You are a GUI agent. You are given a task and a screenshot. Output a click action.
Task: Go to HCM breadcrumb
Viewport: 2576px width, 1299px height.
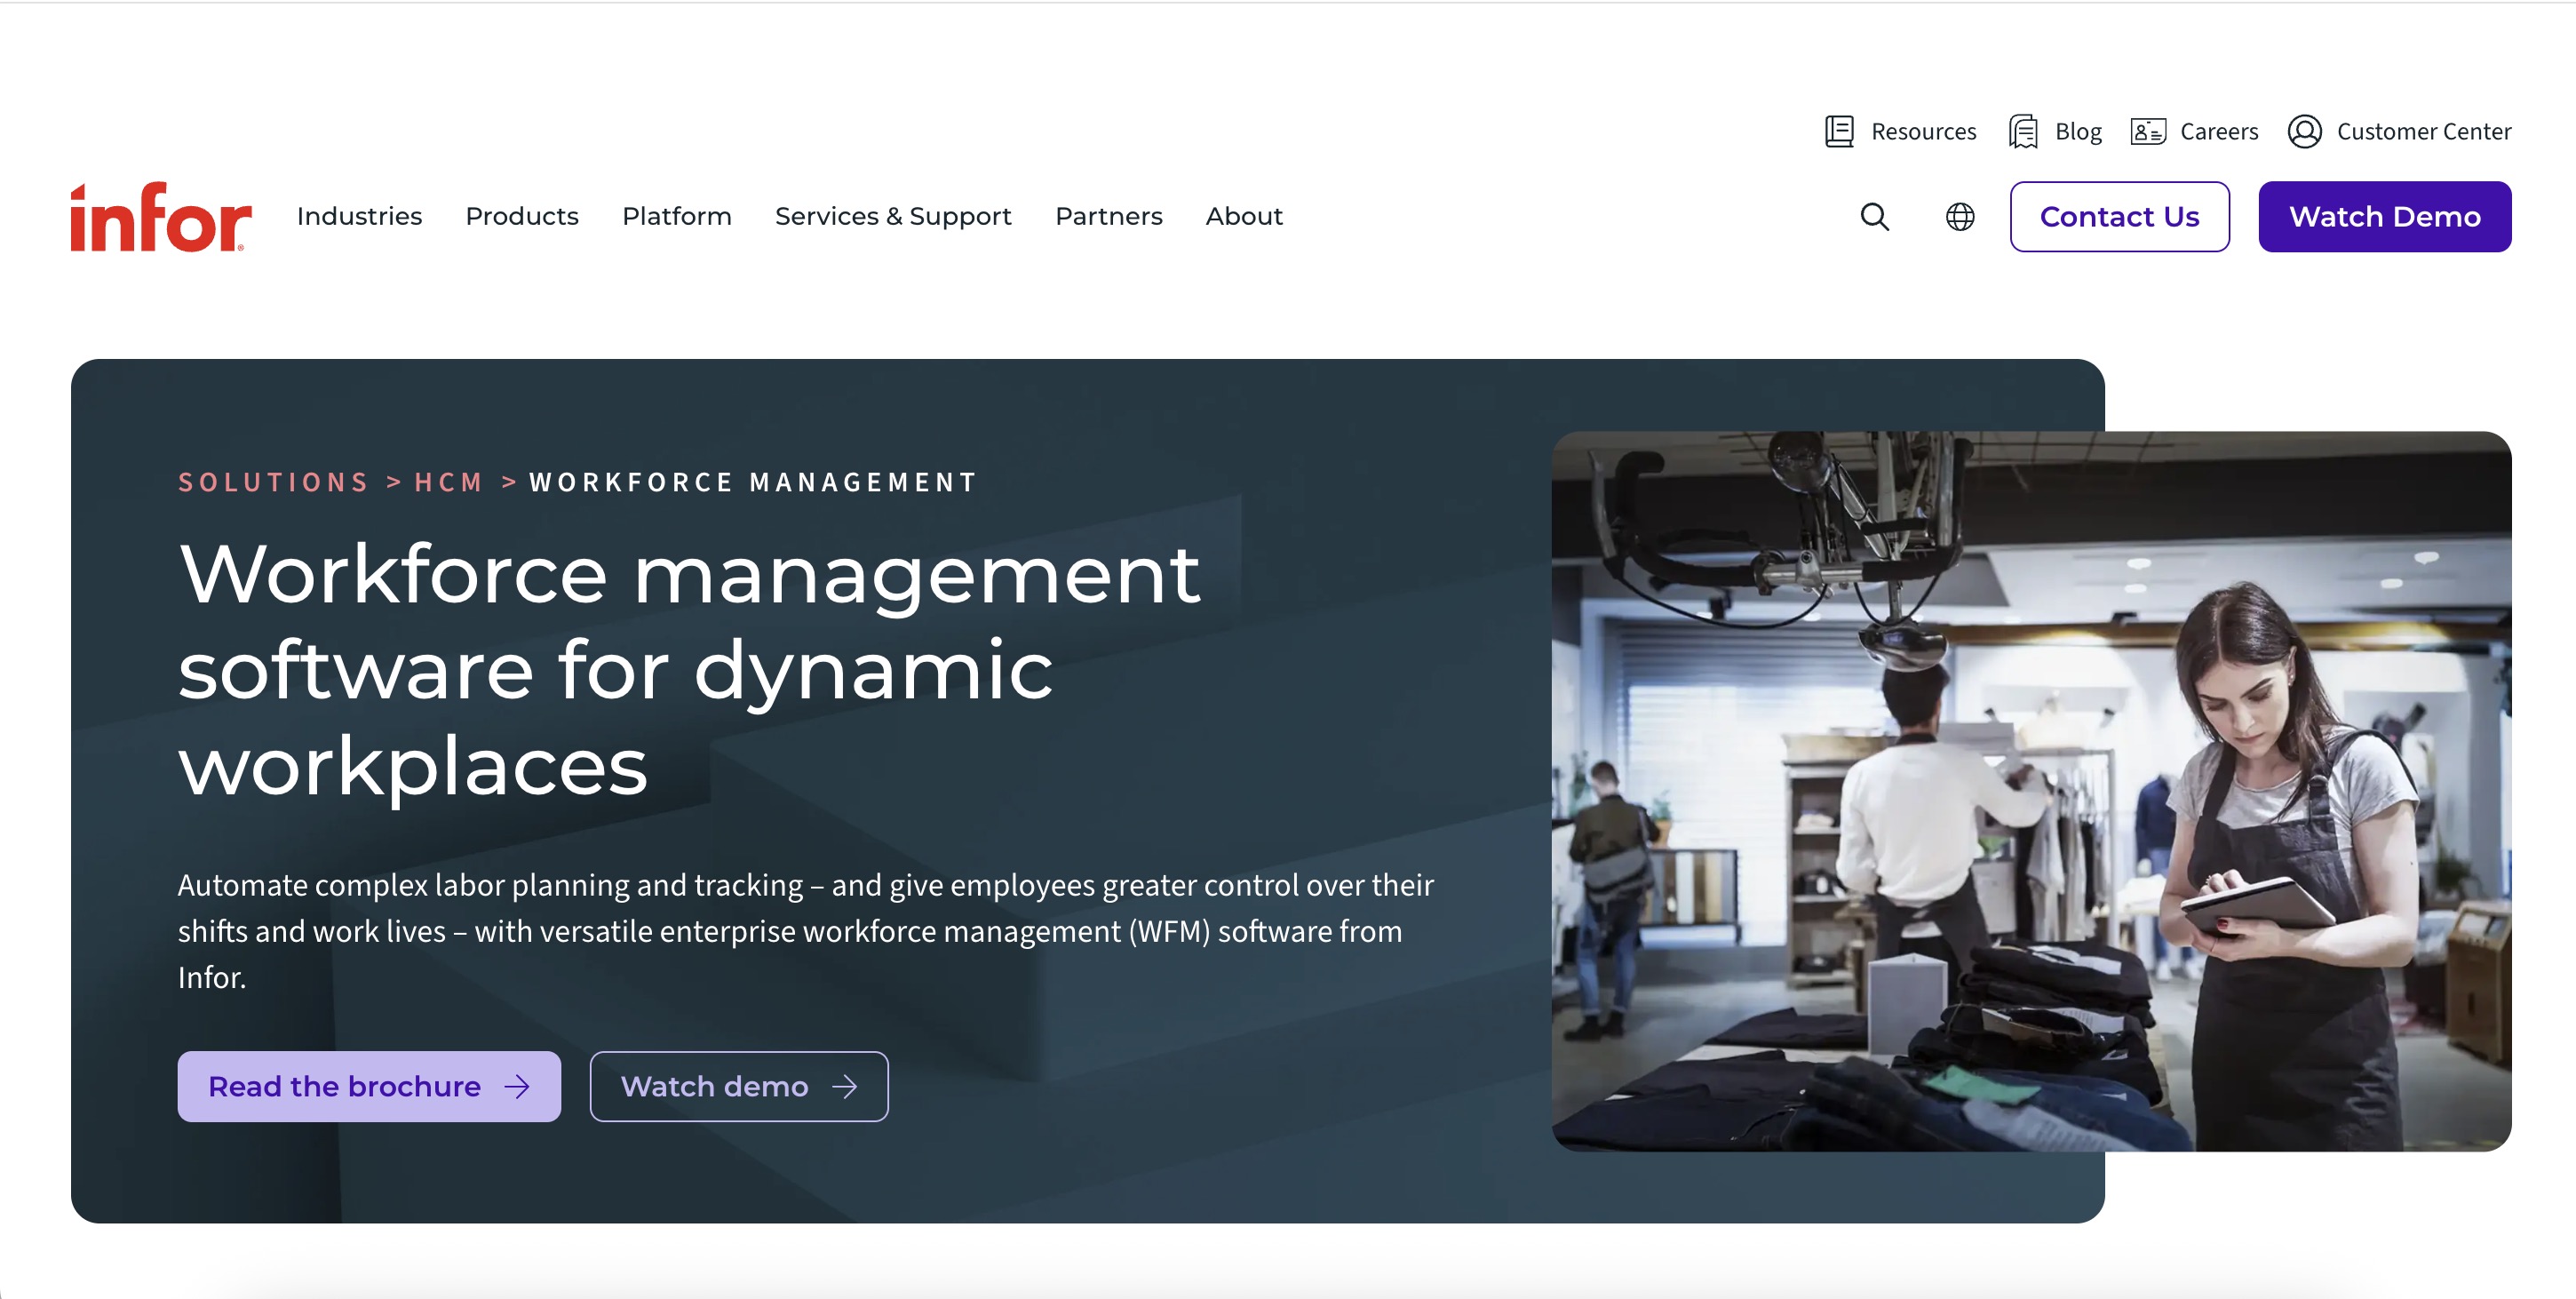pos(449,482)
